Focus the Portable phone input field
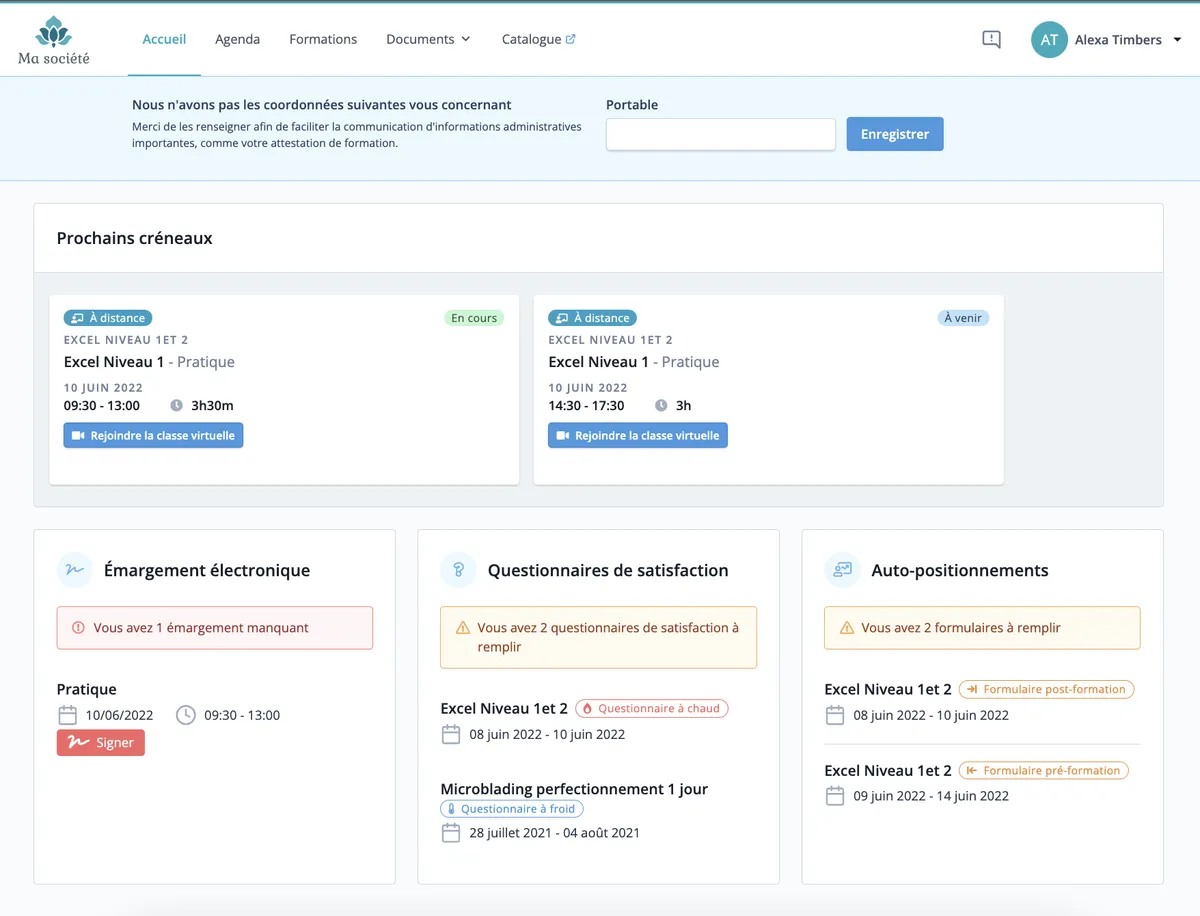1200x916 pixels. pyautogui.click(x=720, y=134)
